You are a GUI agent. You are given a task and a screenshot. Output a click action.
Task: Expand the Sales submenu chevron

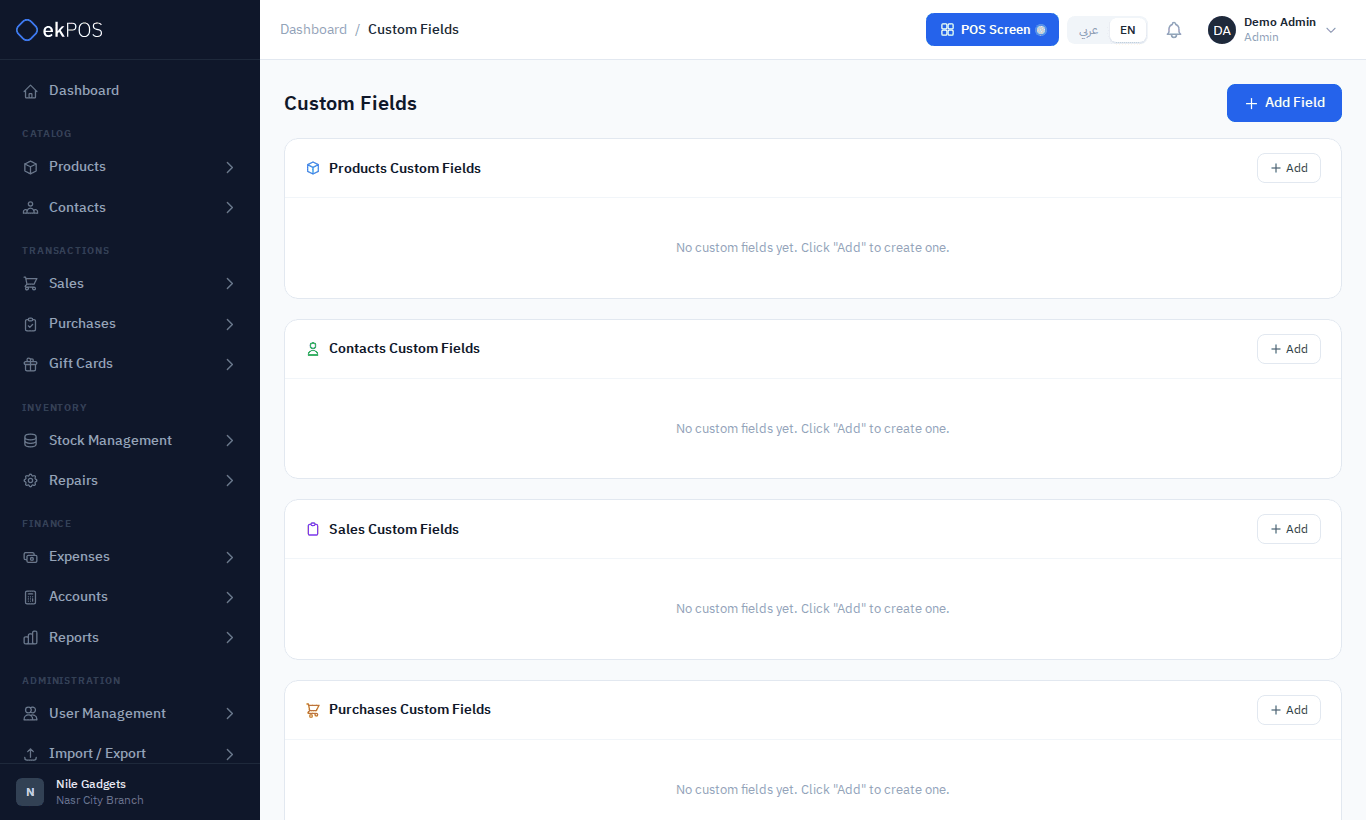click(230, 284)
